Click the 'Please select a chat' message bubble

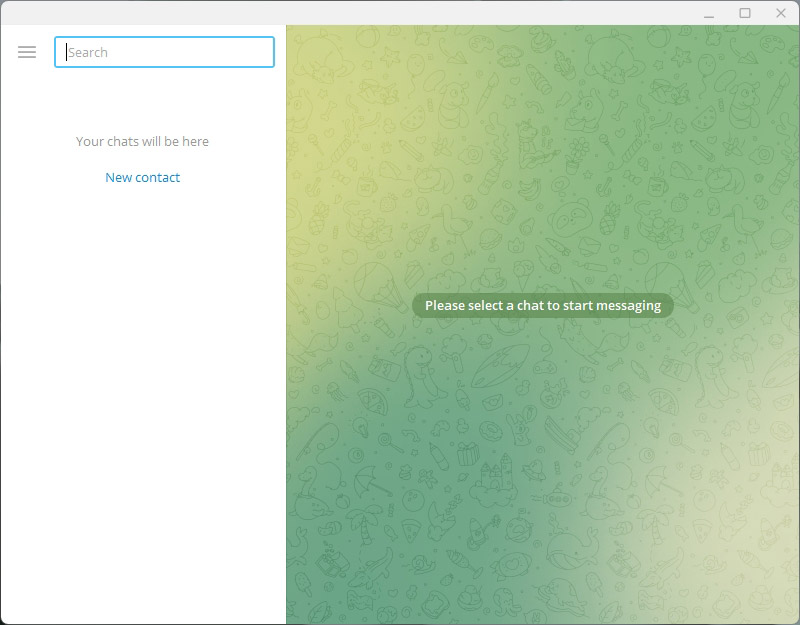click(543, 306)
